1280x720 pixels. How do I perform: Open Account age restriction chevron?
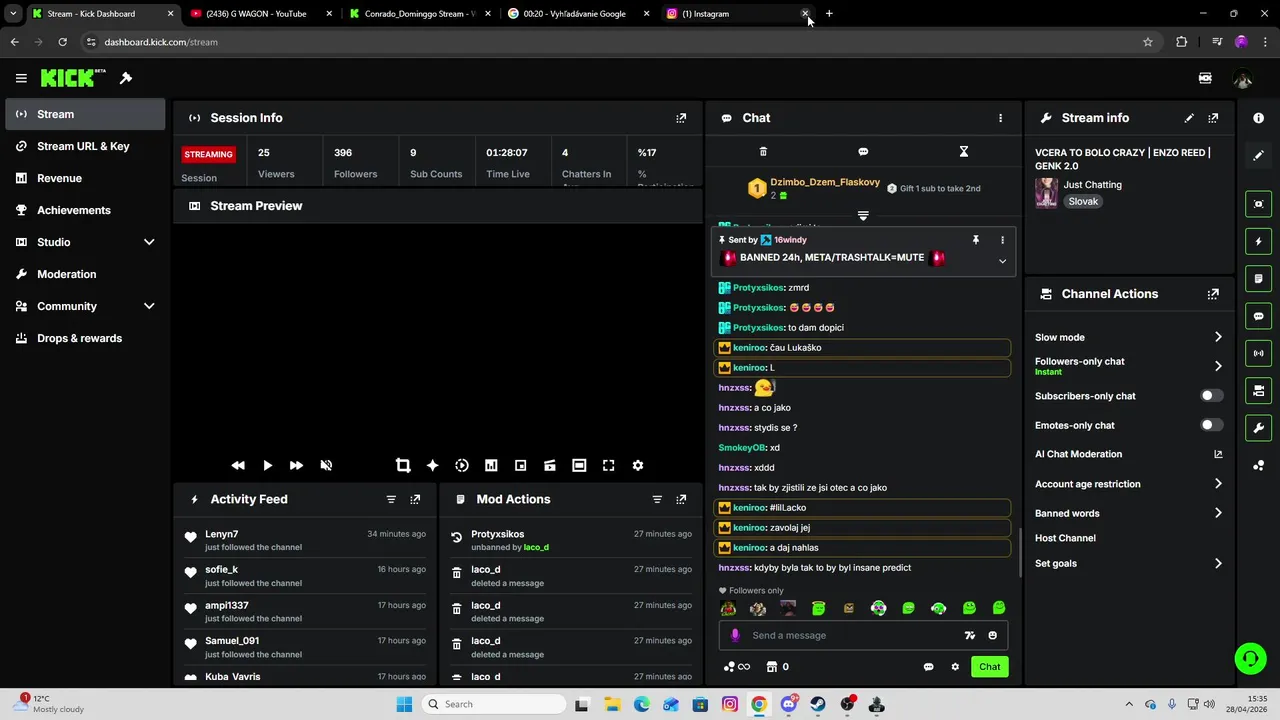(x=1218, y=484)
